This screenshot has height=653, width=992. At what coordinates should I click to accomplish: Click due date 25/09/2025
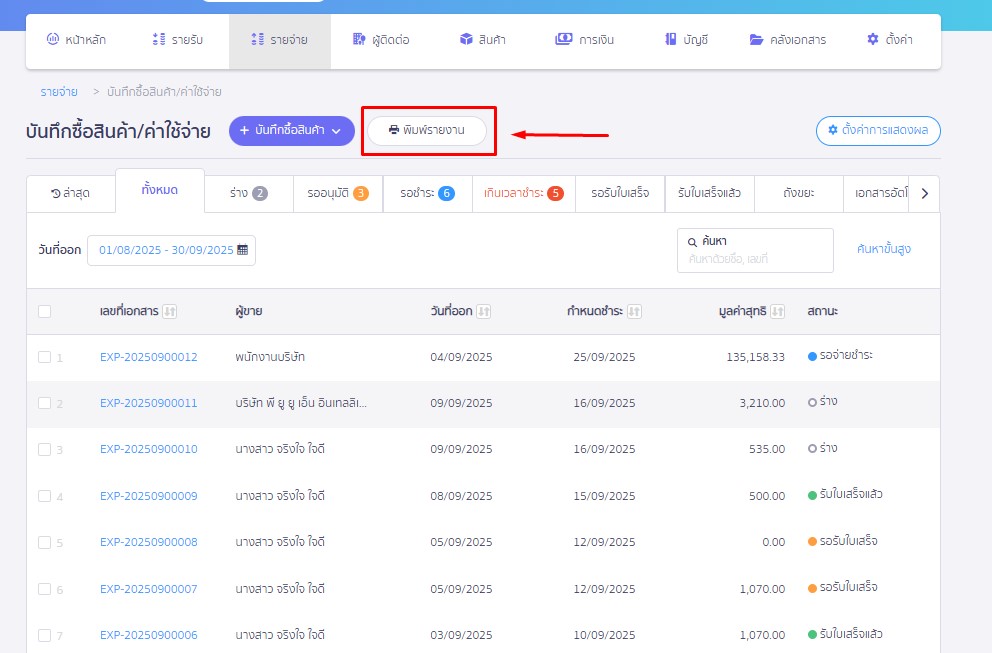(x=604, y=357)
